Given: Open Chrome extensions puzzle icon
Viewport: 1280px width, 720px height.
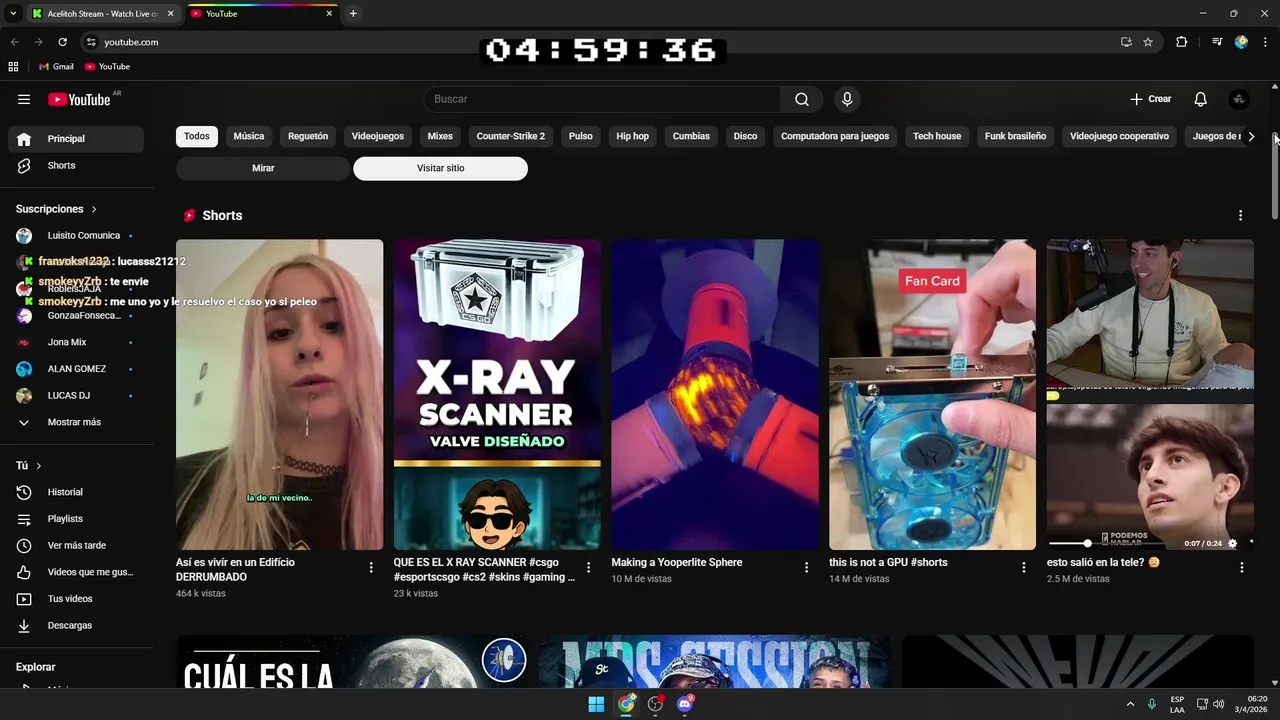Looking at the screenshot, I should click(1182, 42).
